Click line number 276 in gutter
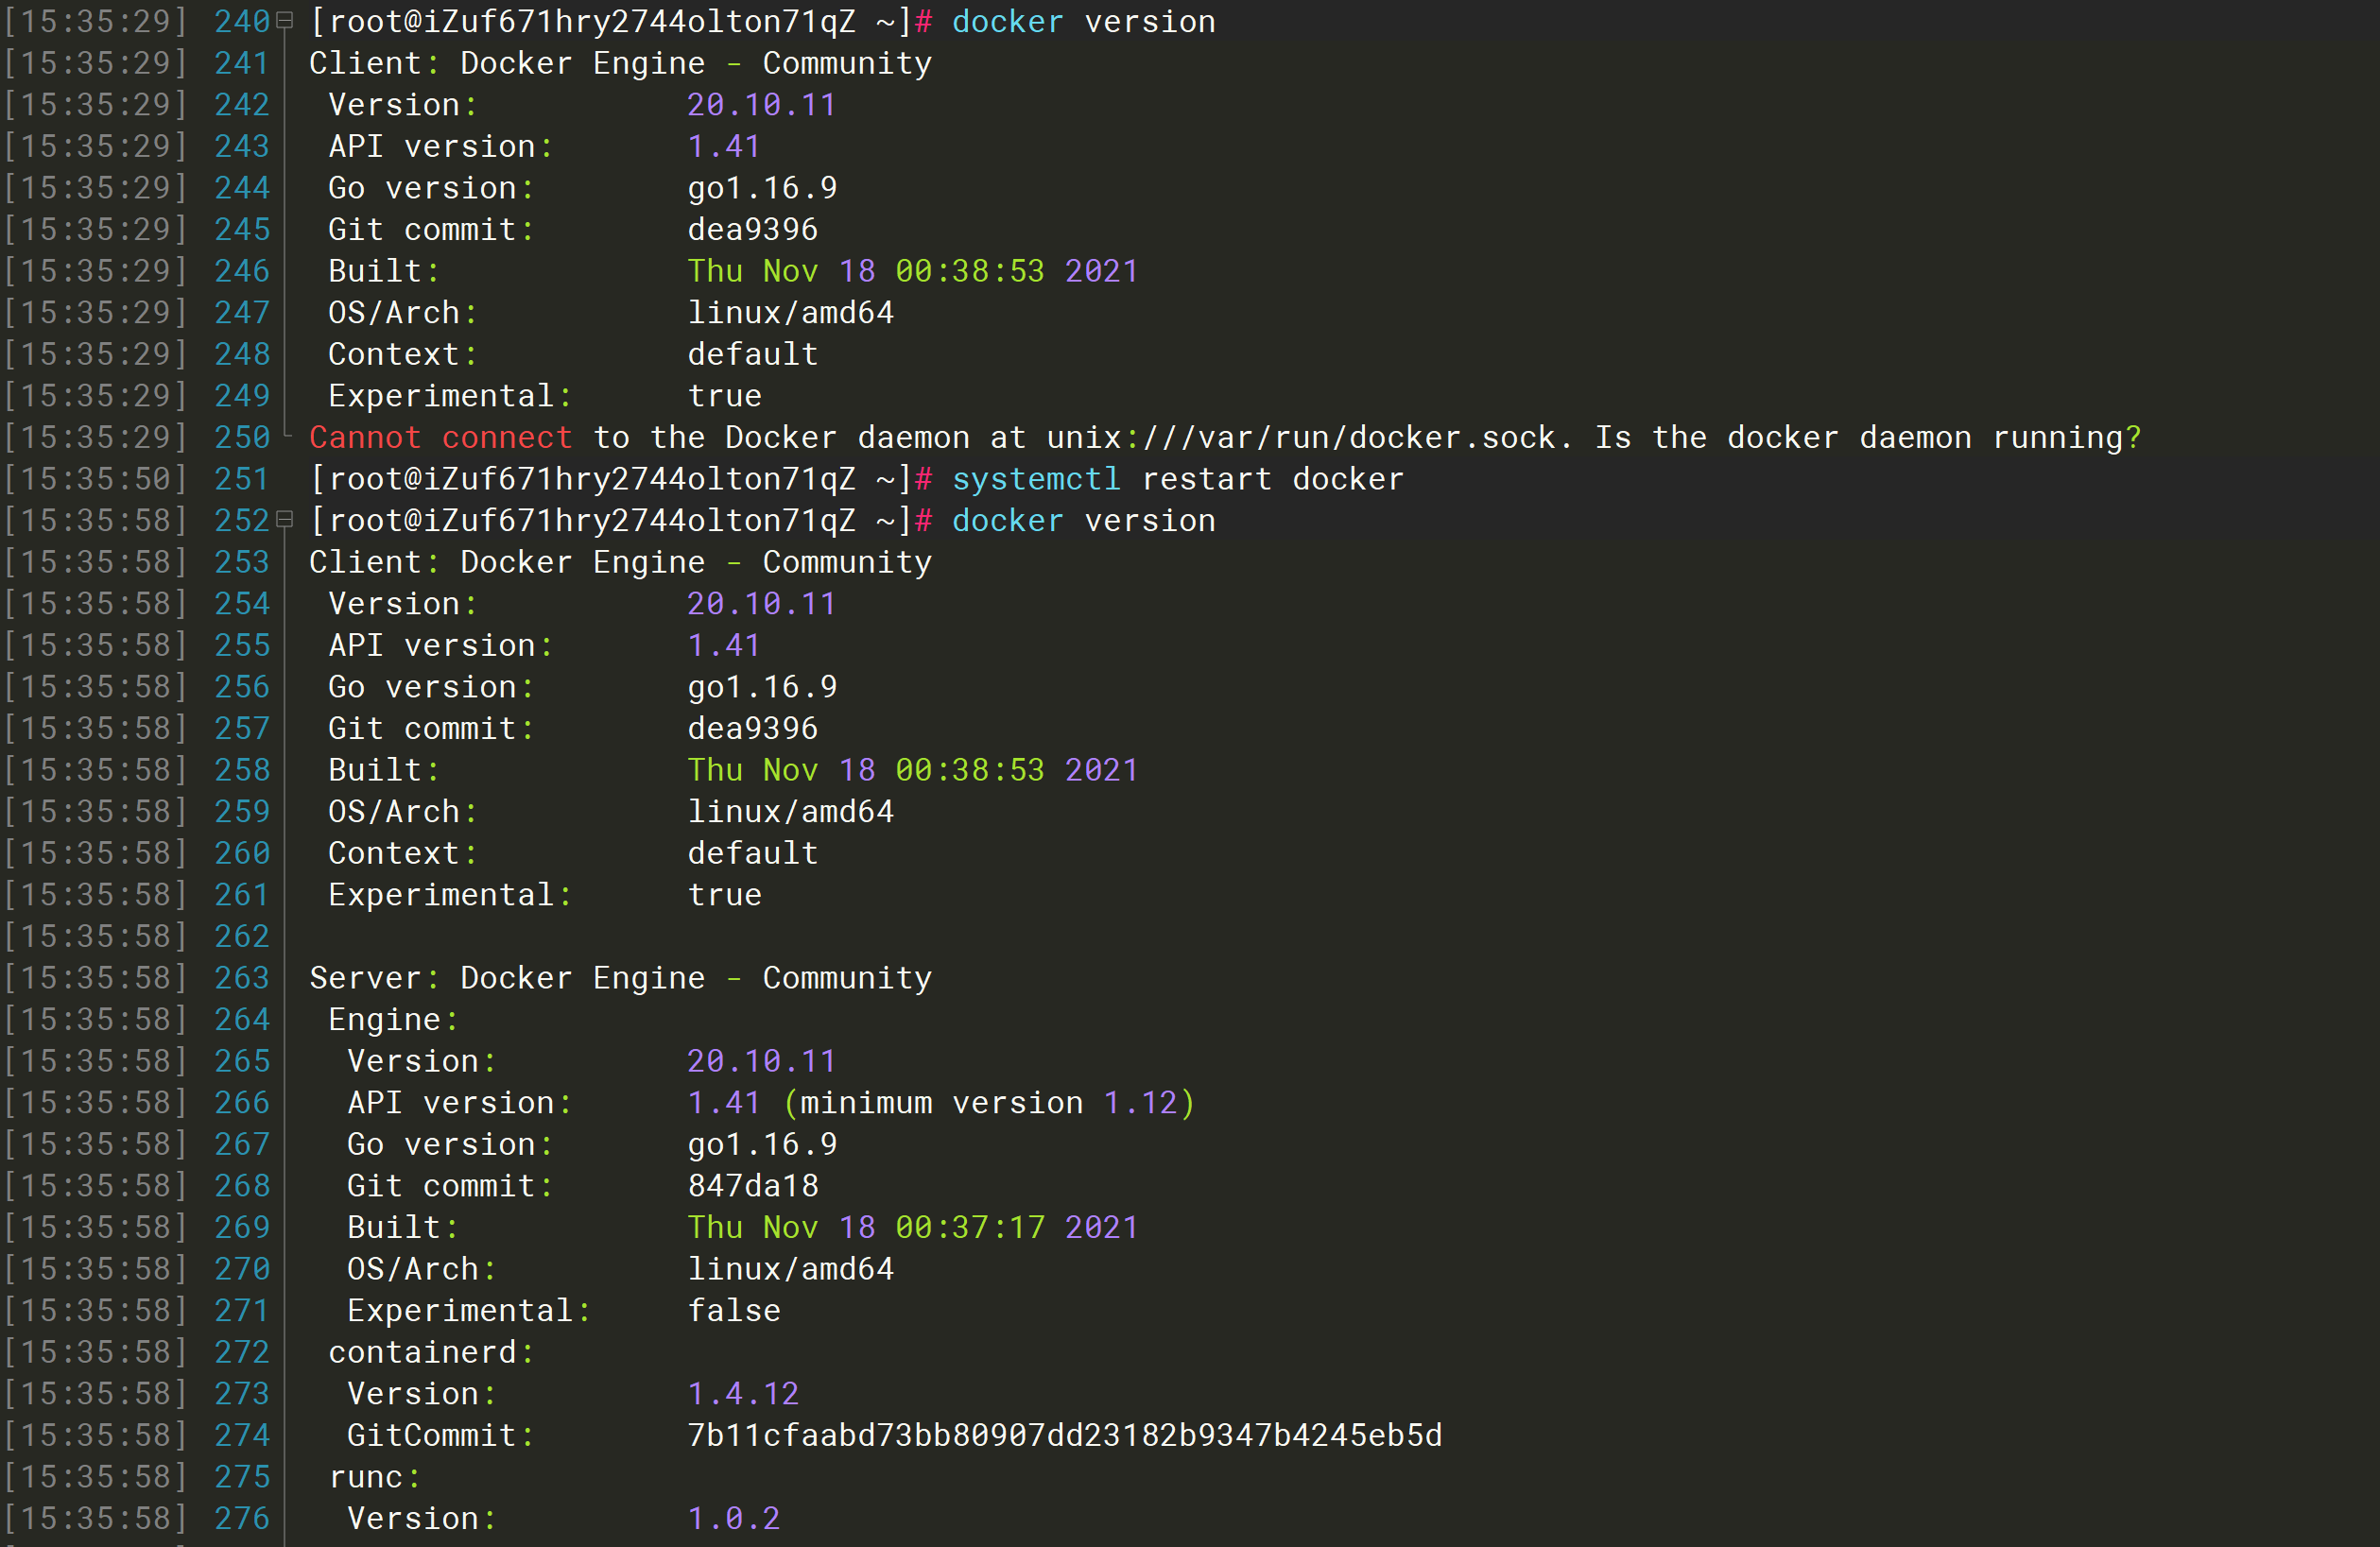The width and height of the screenshot is (2380, 1547). click(242, 1518)
